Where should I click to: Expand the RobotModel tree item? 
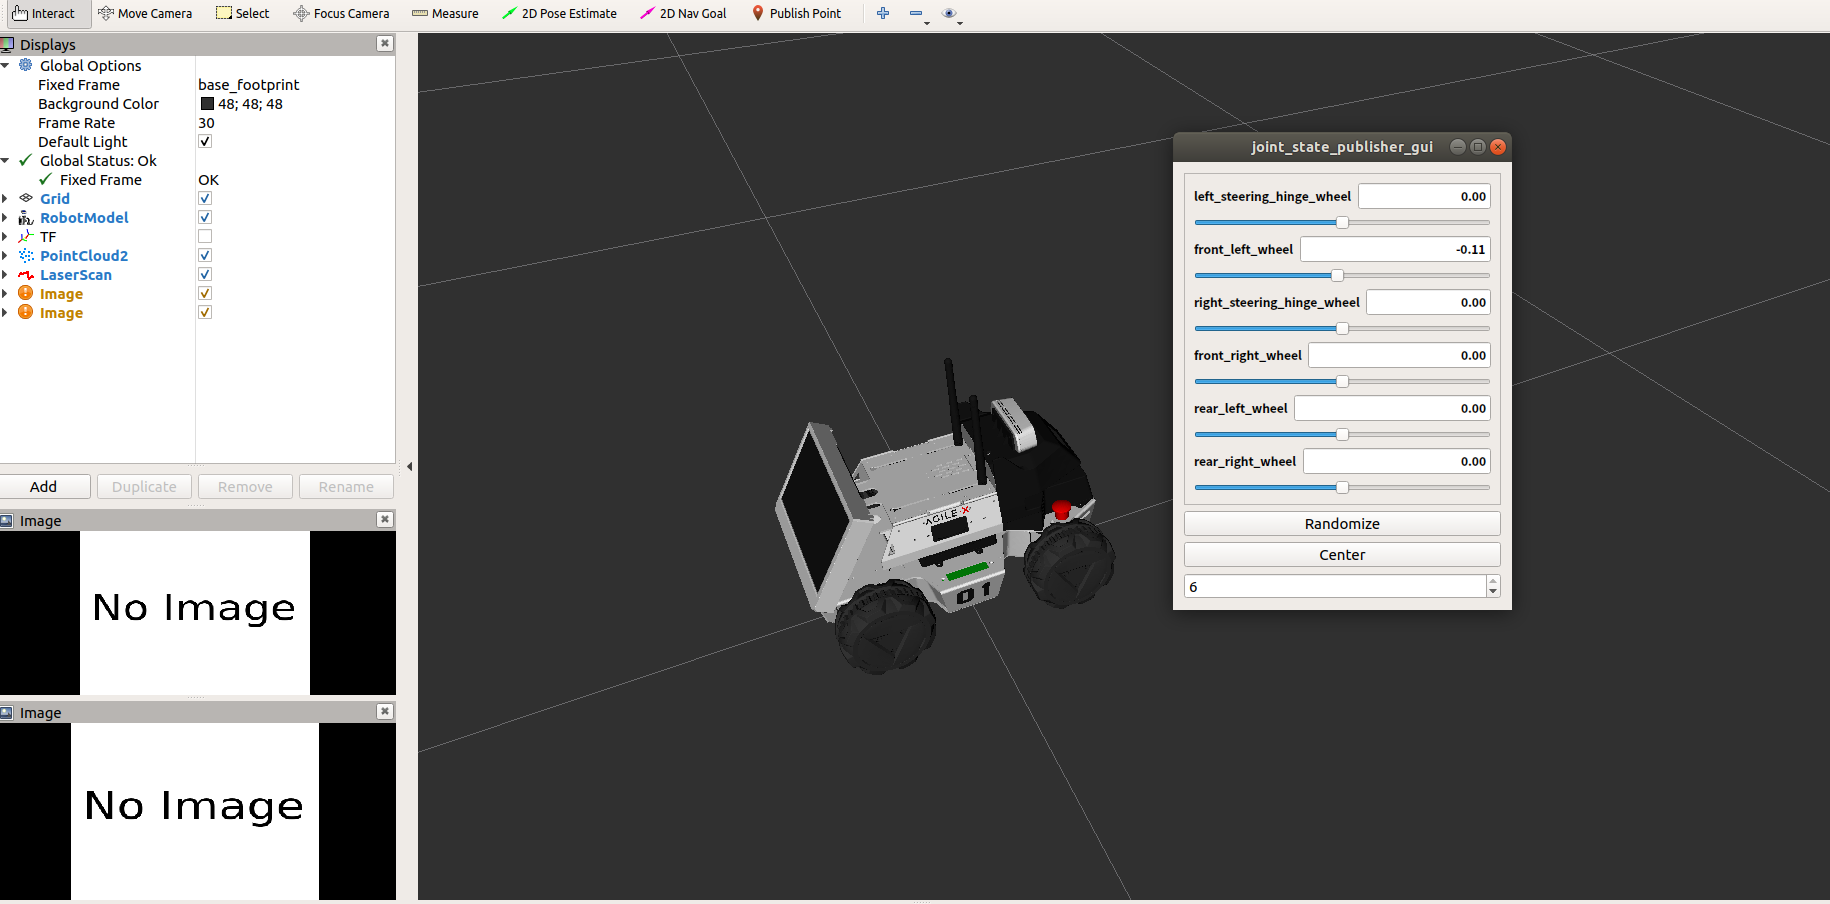pyautogui.click(x=5, y=218)
